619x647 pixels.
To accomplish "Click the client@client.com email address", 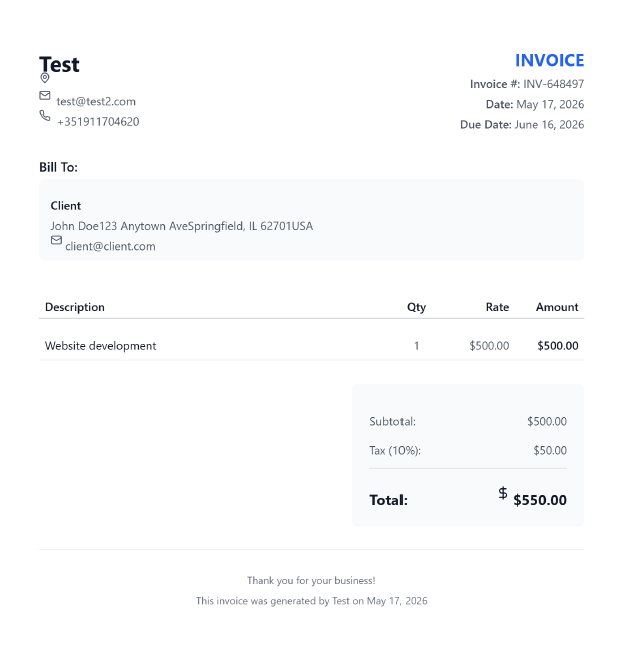I will pos(110,246).
